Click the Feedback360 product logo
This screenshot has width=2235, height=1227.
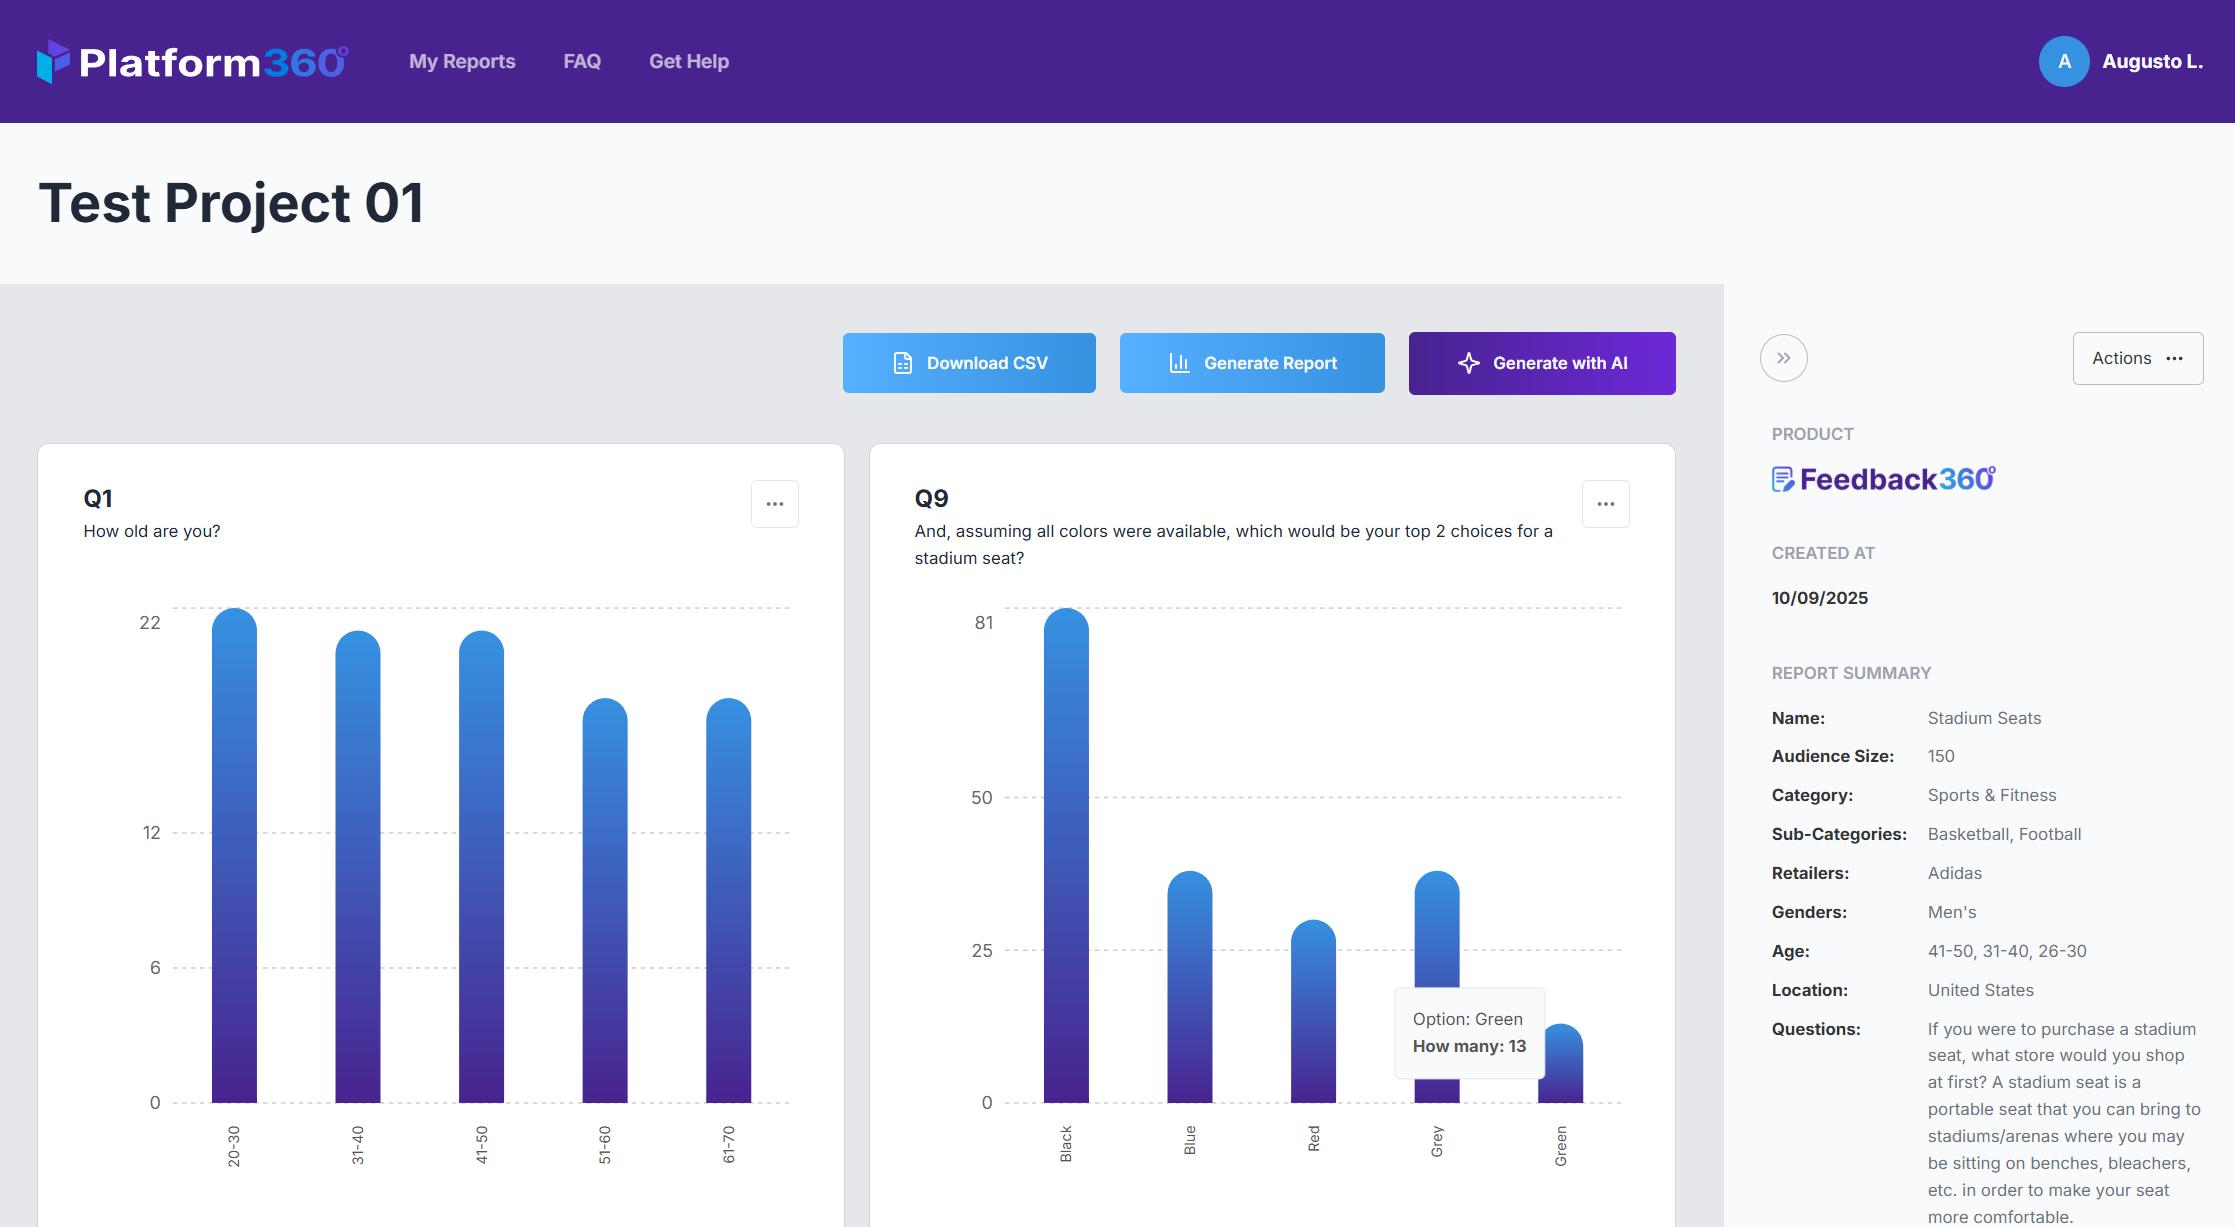point(1883,480)
